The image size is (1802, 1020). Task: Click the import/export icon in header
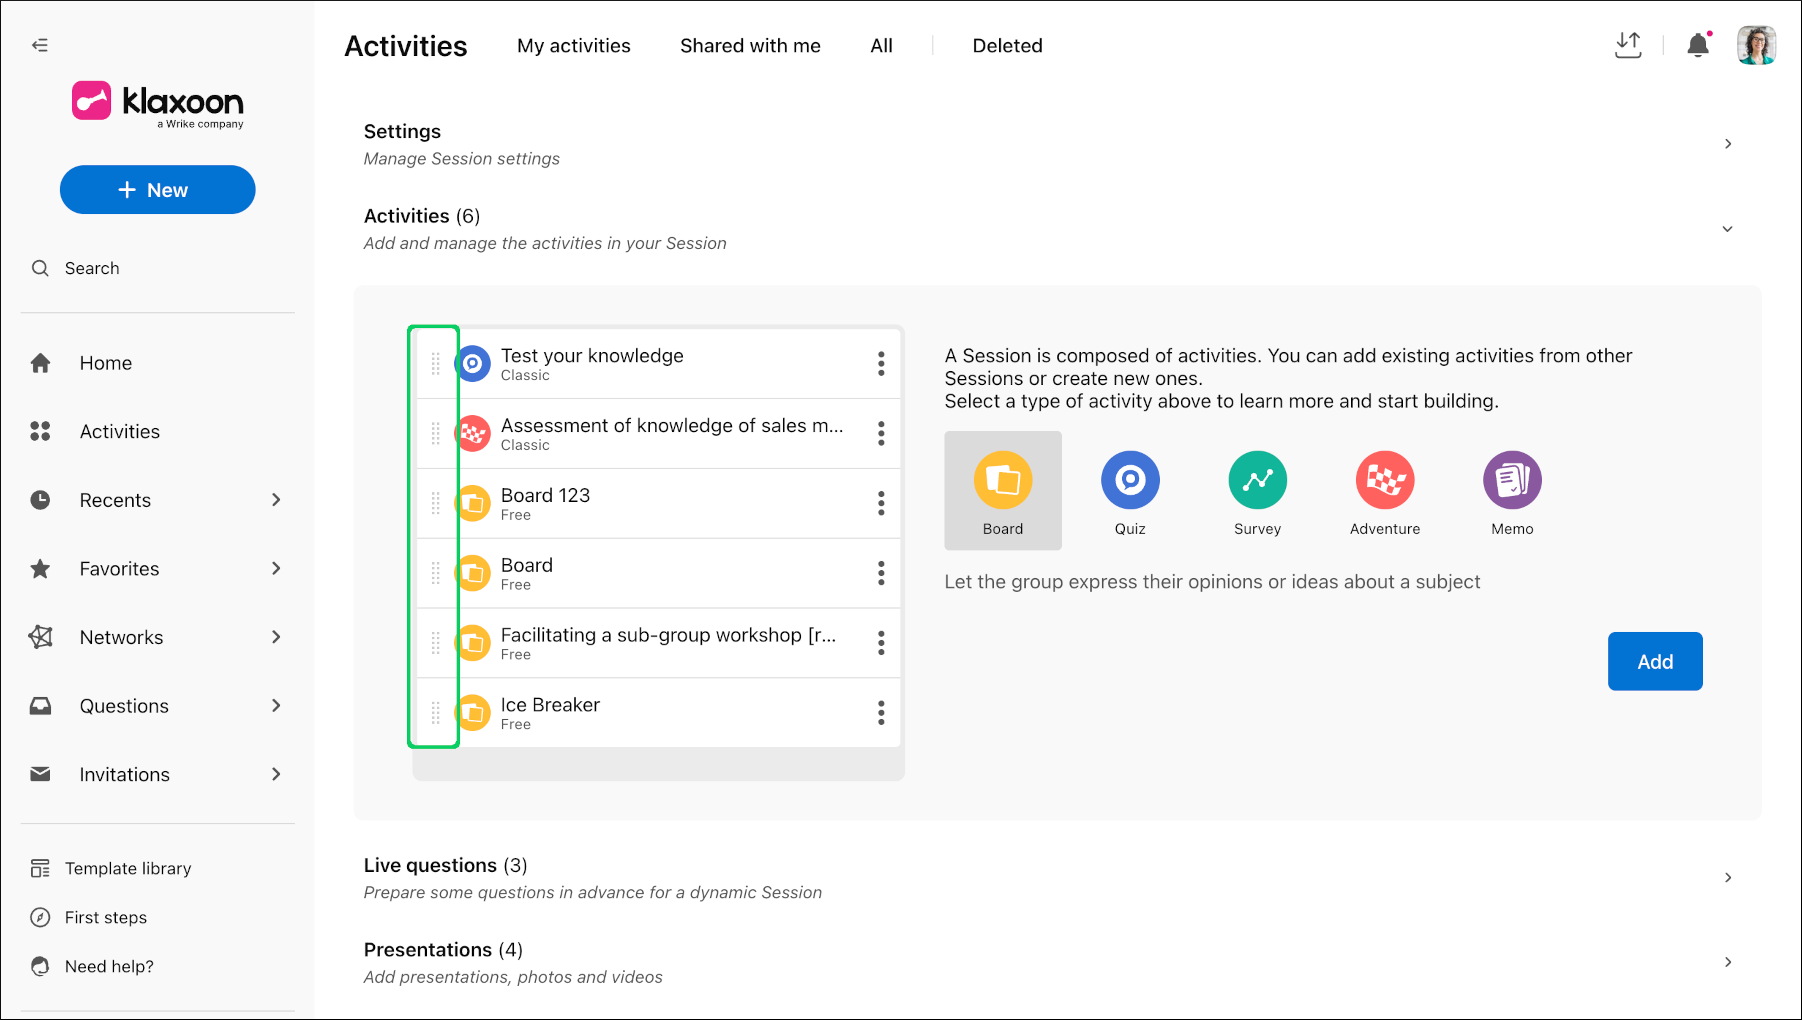click(1628, 45)
